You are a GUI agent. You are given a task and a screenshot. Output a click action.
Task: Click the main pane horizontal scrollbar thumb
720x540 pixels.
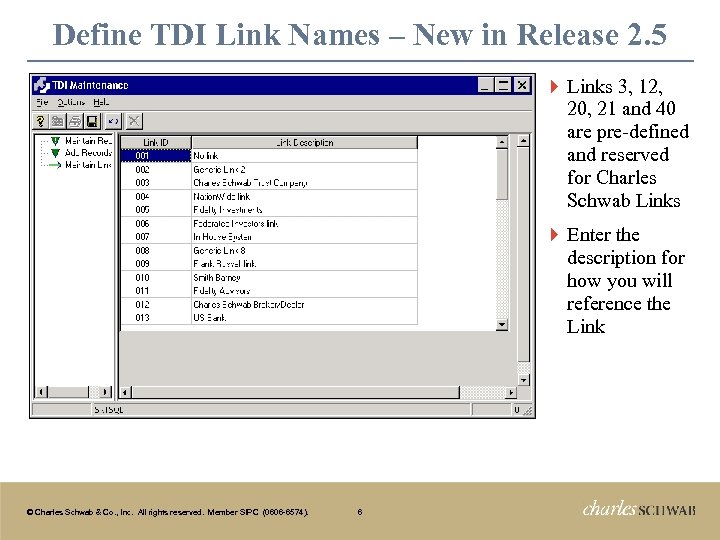tap(296, 392)
